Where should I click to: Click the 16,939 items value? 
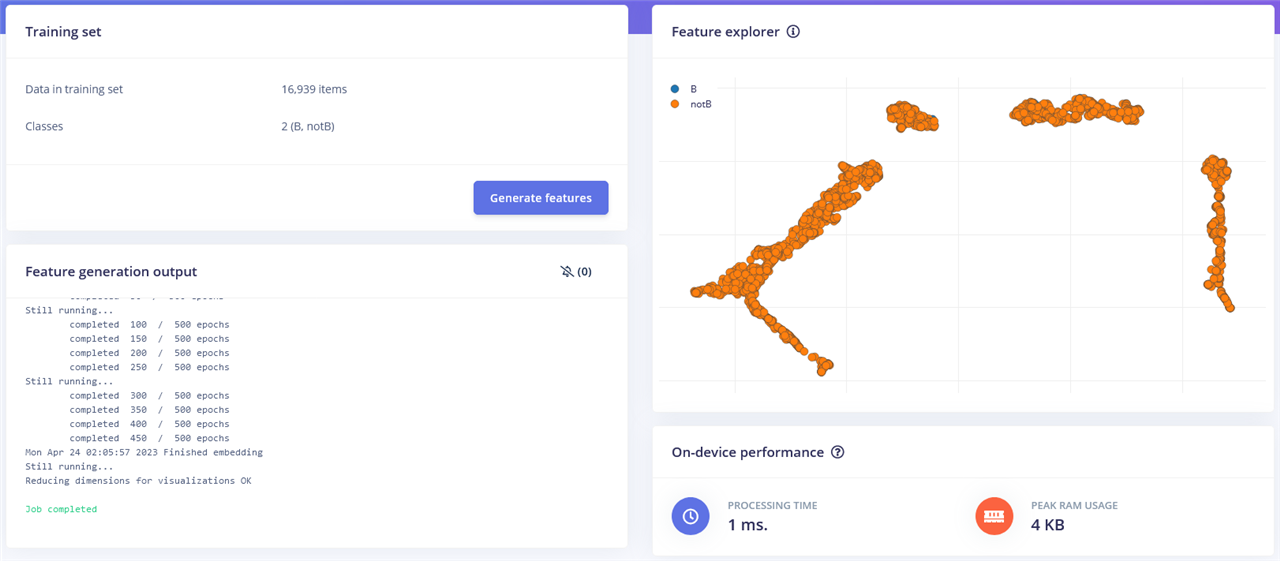[314, 89]
